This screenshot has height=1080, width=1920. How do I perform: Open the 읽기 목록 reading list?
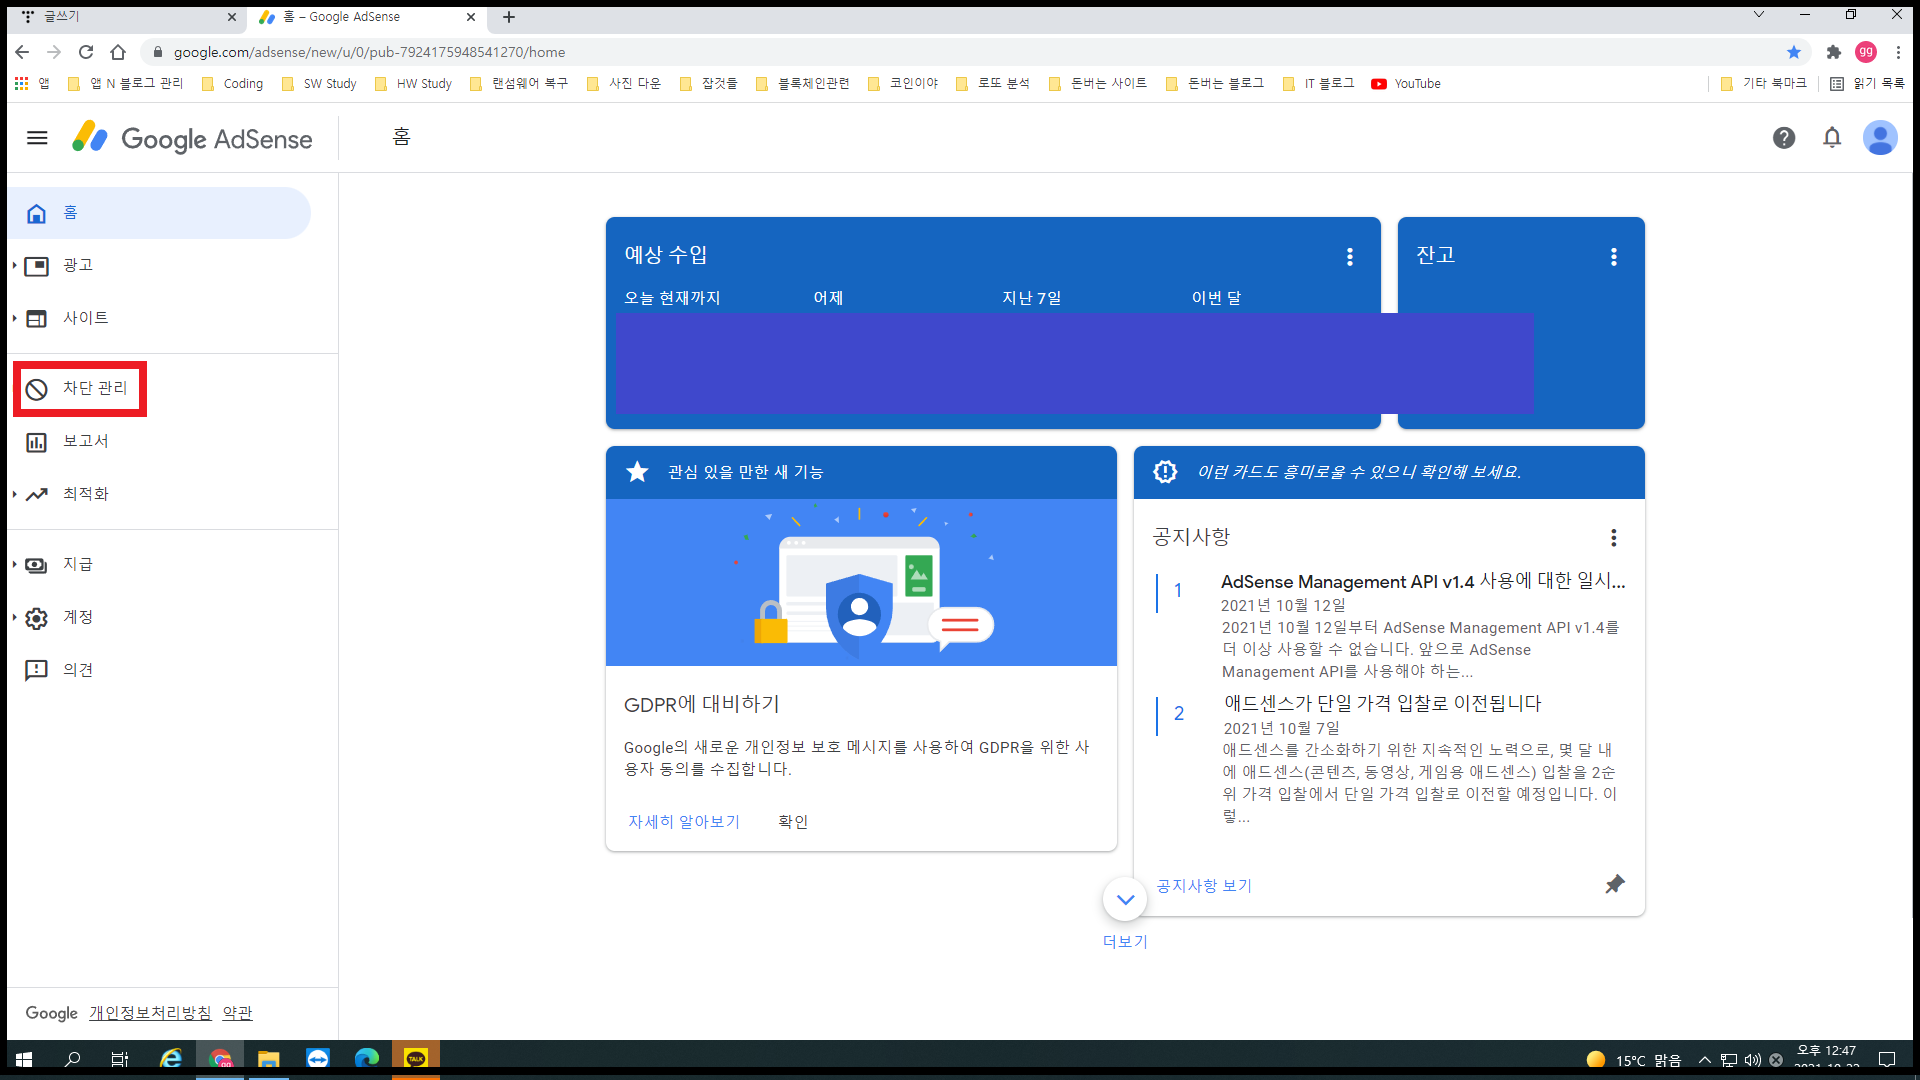coord(1867,84)
